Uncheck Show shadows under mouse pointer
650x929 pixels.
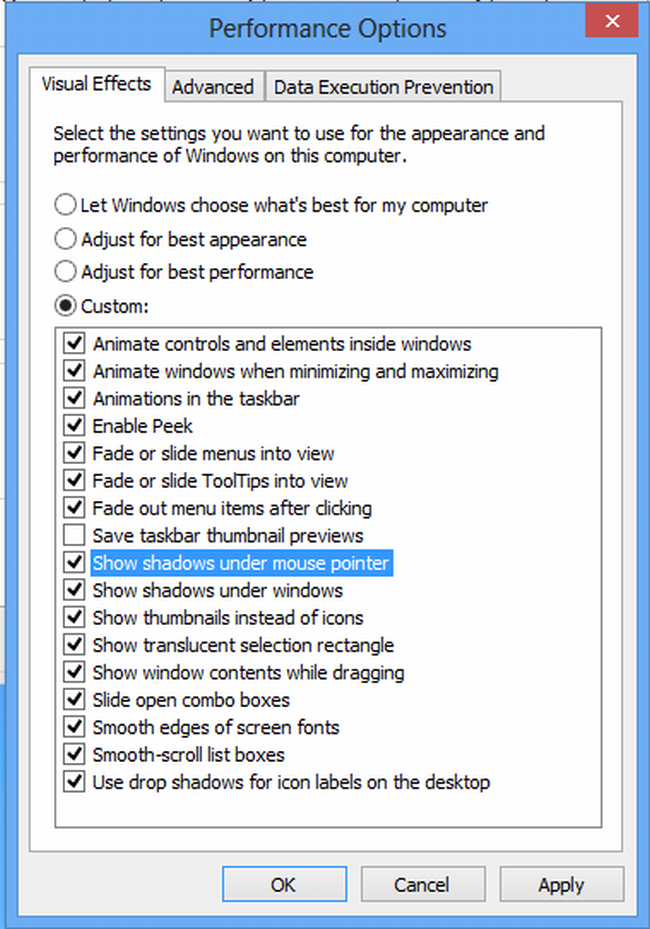pos(74,562)
